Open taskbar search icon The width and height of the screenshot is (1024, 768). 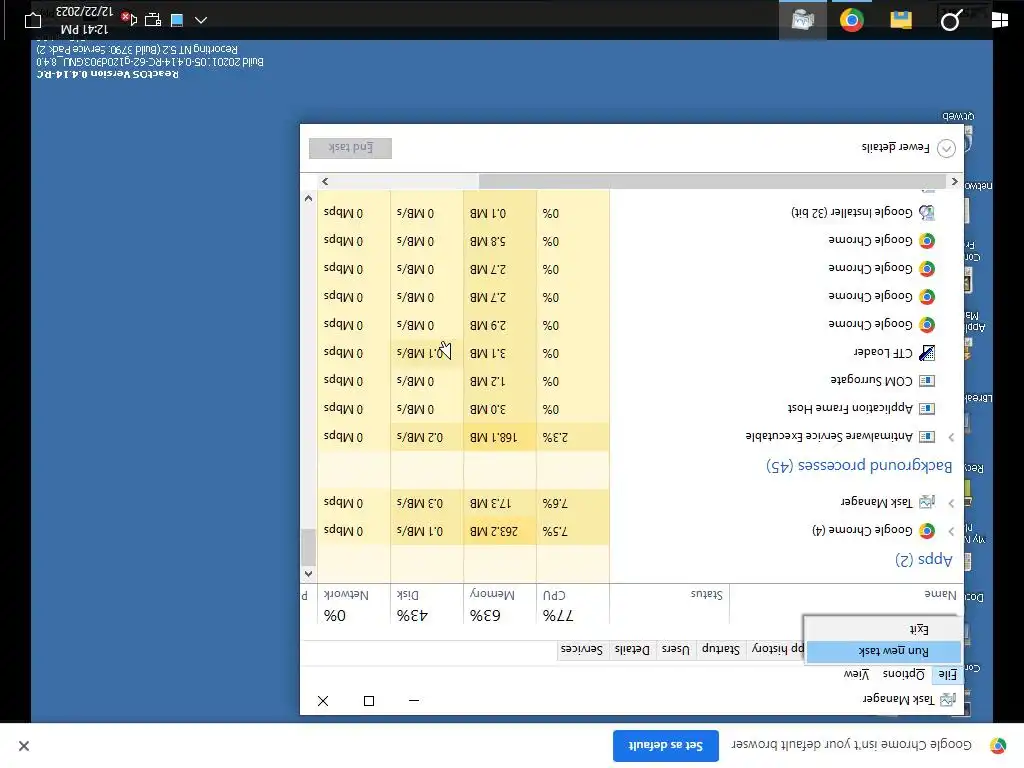pos(951,20)
